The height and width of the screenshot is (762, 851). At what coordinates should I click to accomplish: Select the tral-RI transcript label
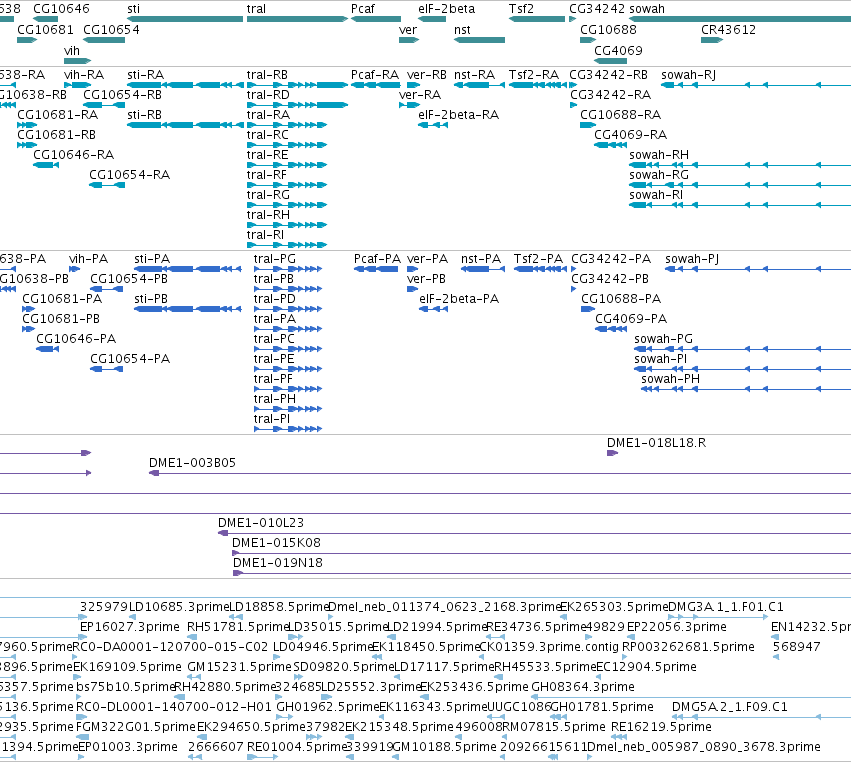[265, 235]
